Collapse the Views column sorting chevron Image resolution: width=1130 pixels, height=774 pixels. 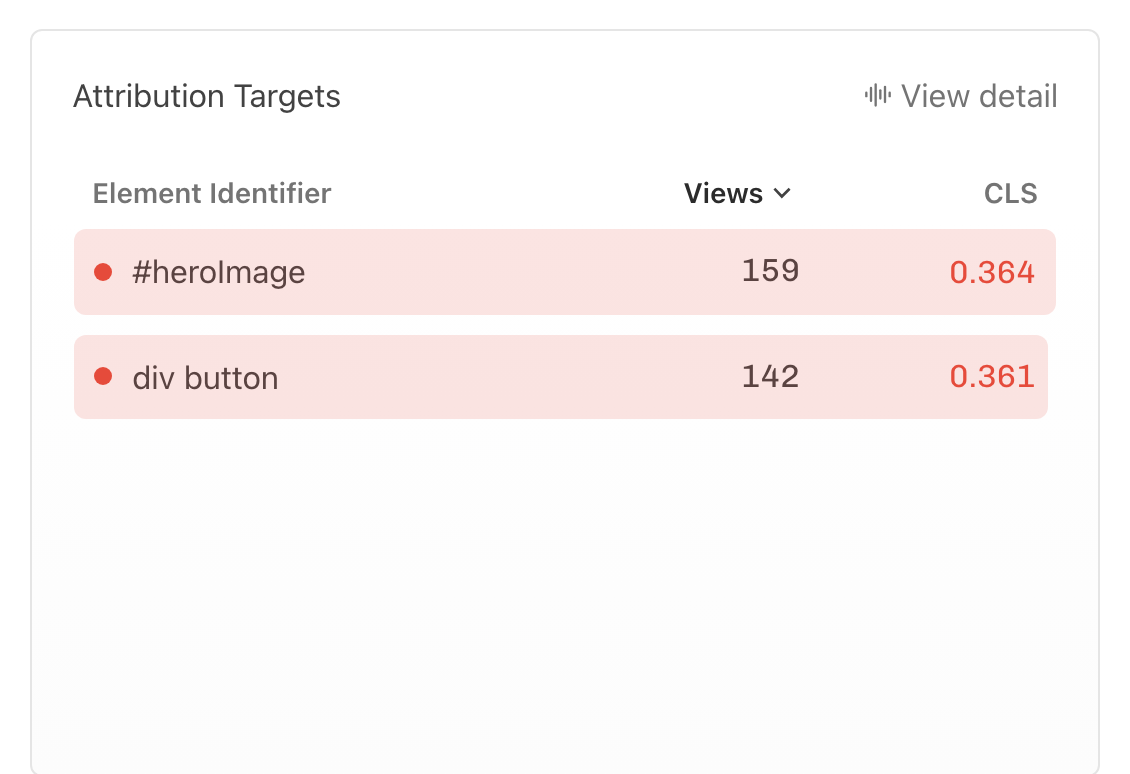[783, 193]
